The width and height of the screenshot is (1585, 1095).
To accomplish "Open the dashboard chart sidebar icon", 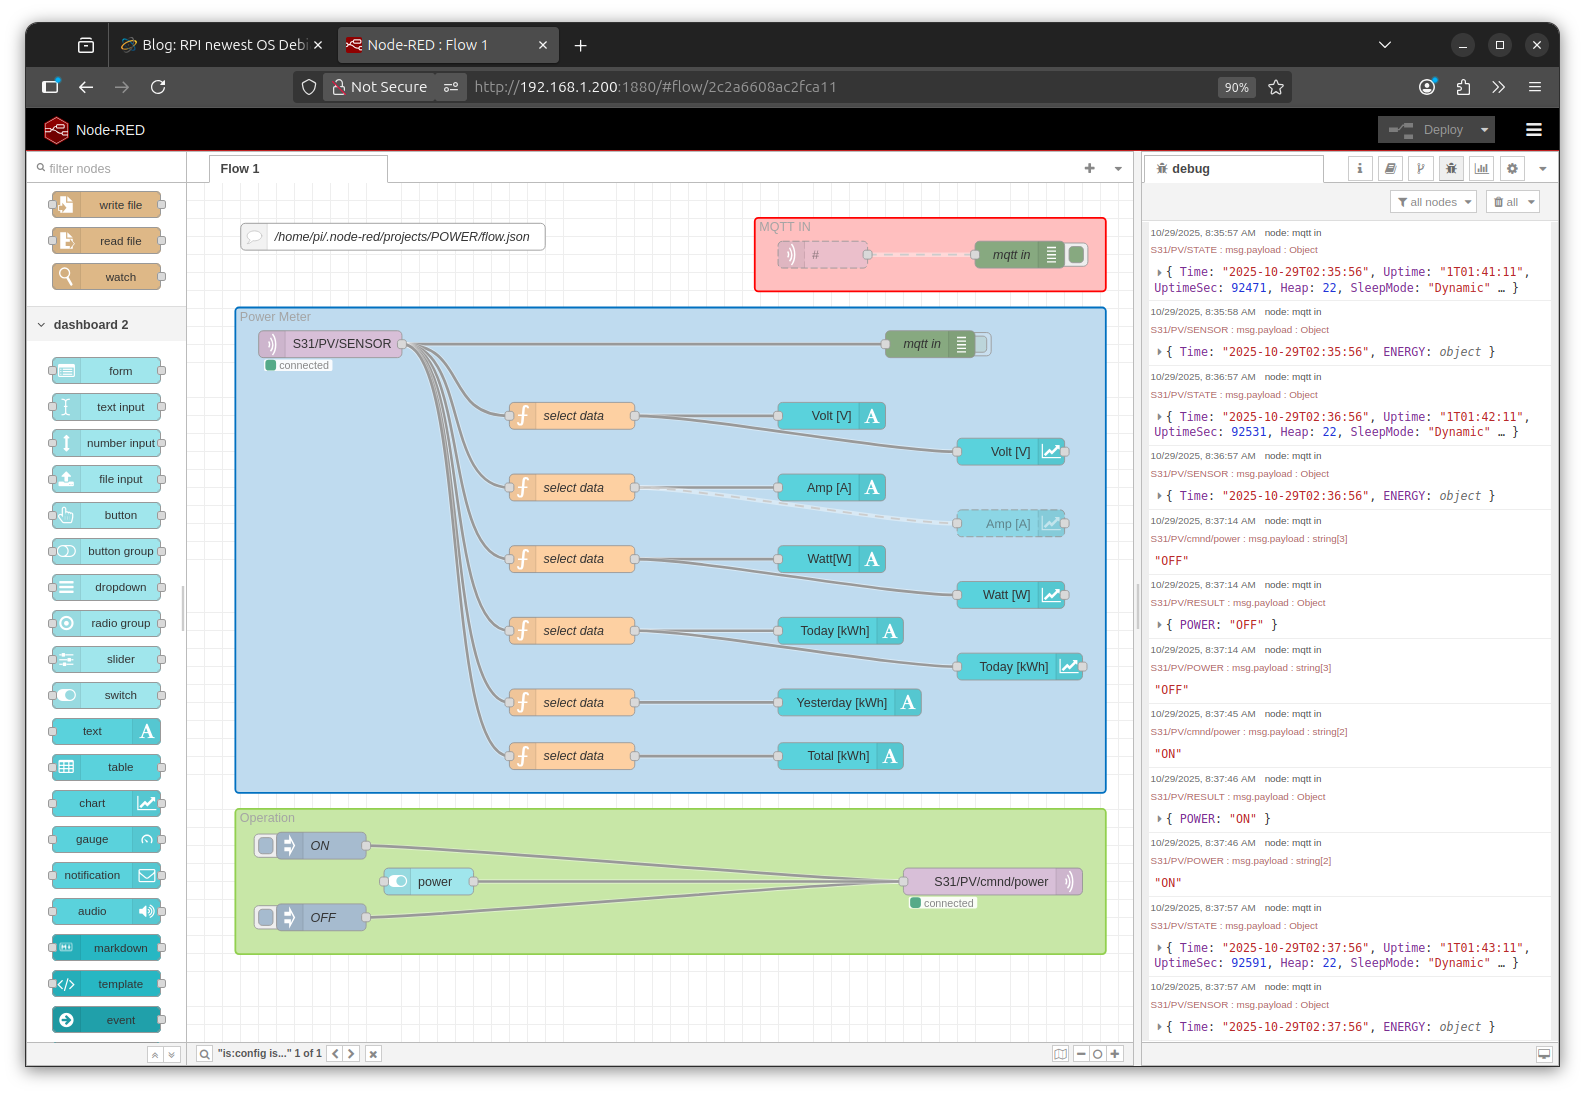I will coord(1481,169).
